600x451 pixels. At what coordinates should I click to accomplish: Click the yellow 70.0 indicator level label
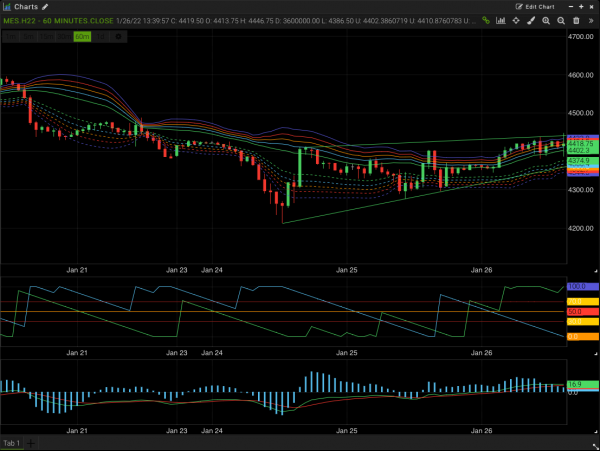[583, 302]
